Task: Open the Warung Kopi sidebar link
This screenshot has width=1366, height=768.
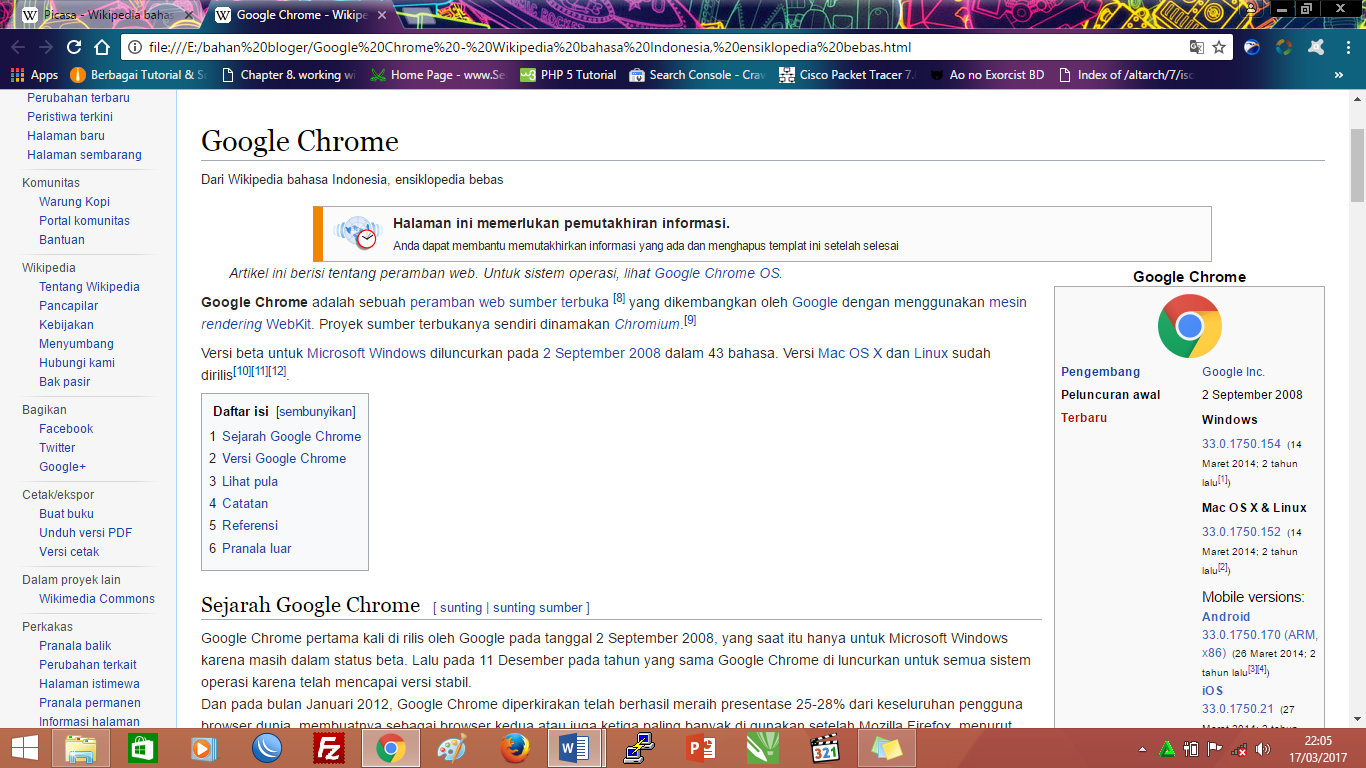Action: [75, 201]
